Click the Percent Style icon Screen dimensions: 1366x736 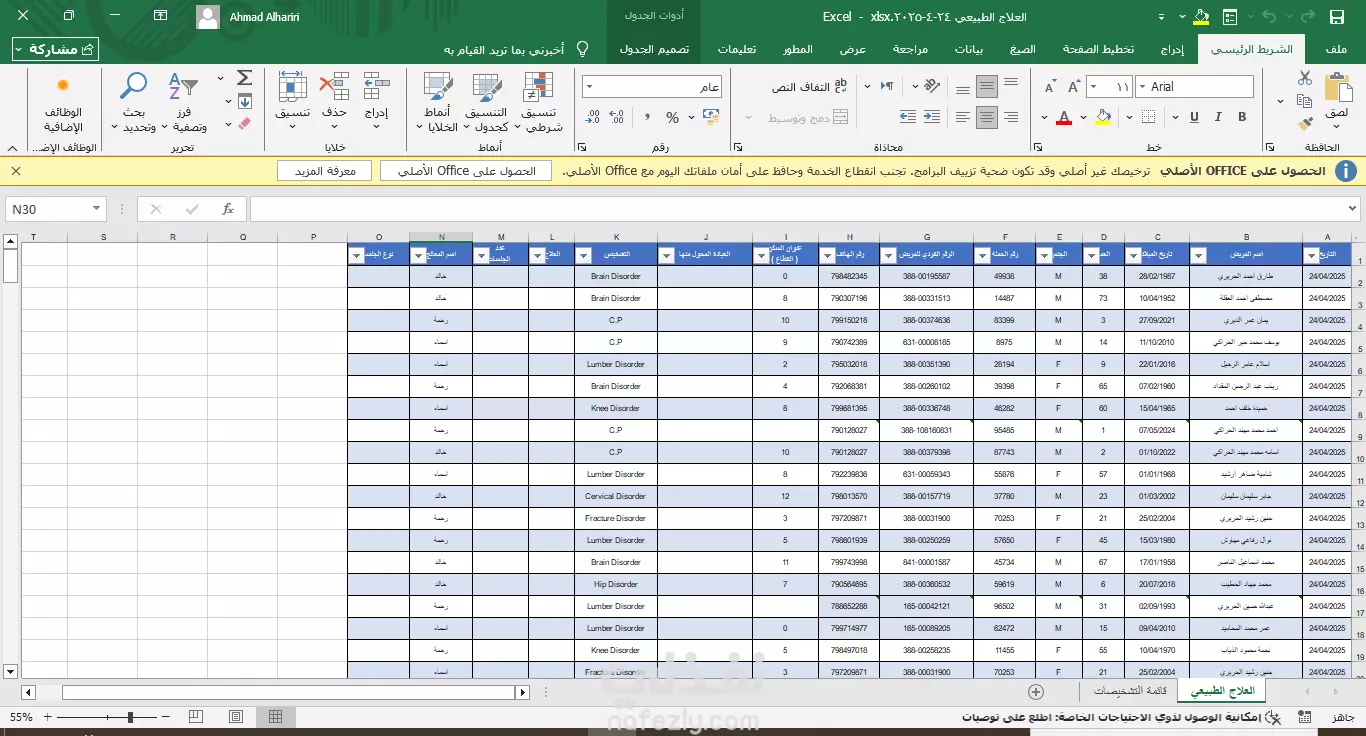pos(672,118)
